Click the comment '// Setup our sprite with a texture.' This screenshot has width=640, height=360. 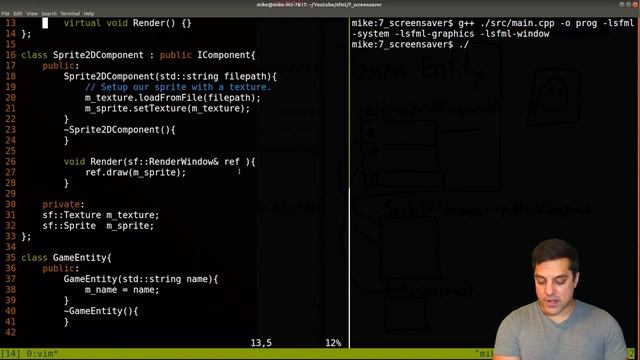(178, 87)
